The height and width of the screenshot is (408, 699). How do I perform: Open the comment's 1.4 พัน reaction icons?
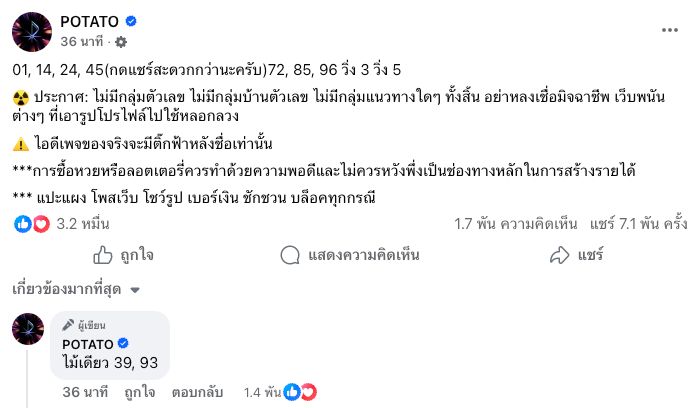pos(300,391)
